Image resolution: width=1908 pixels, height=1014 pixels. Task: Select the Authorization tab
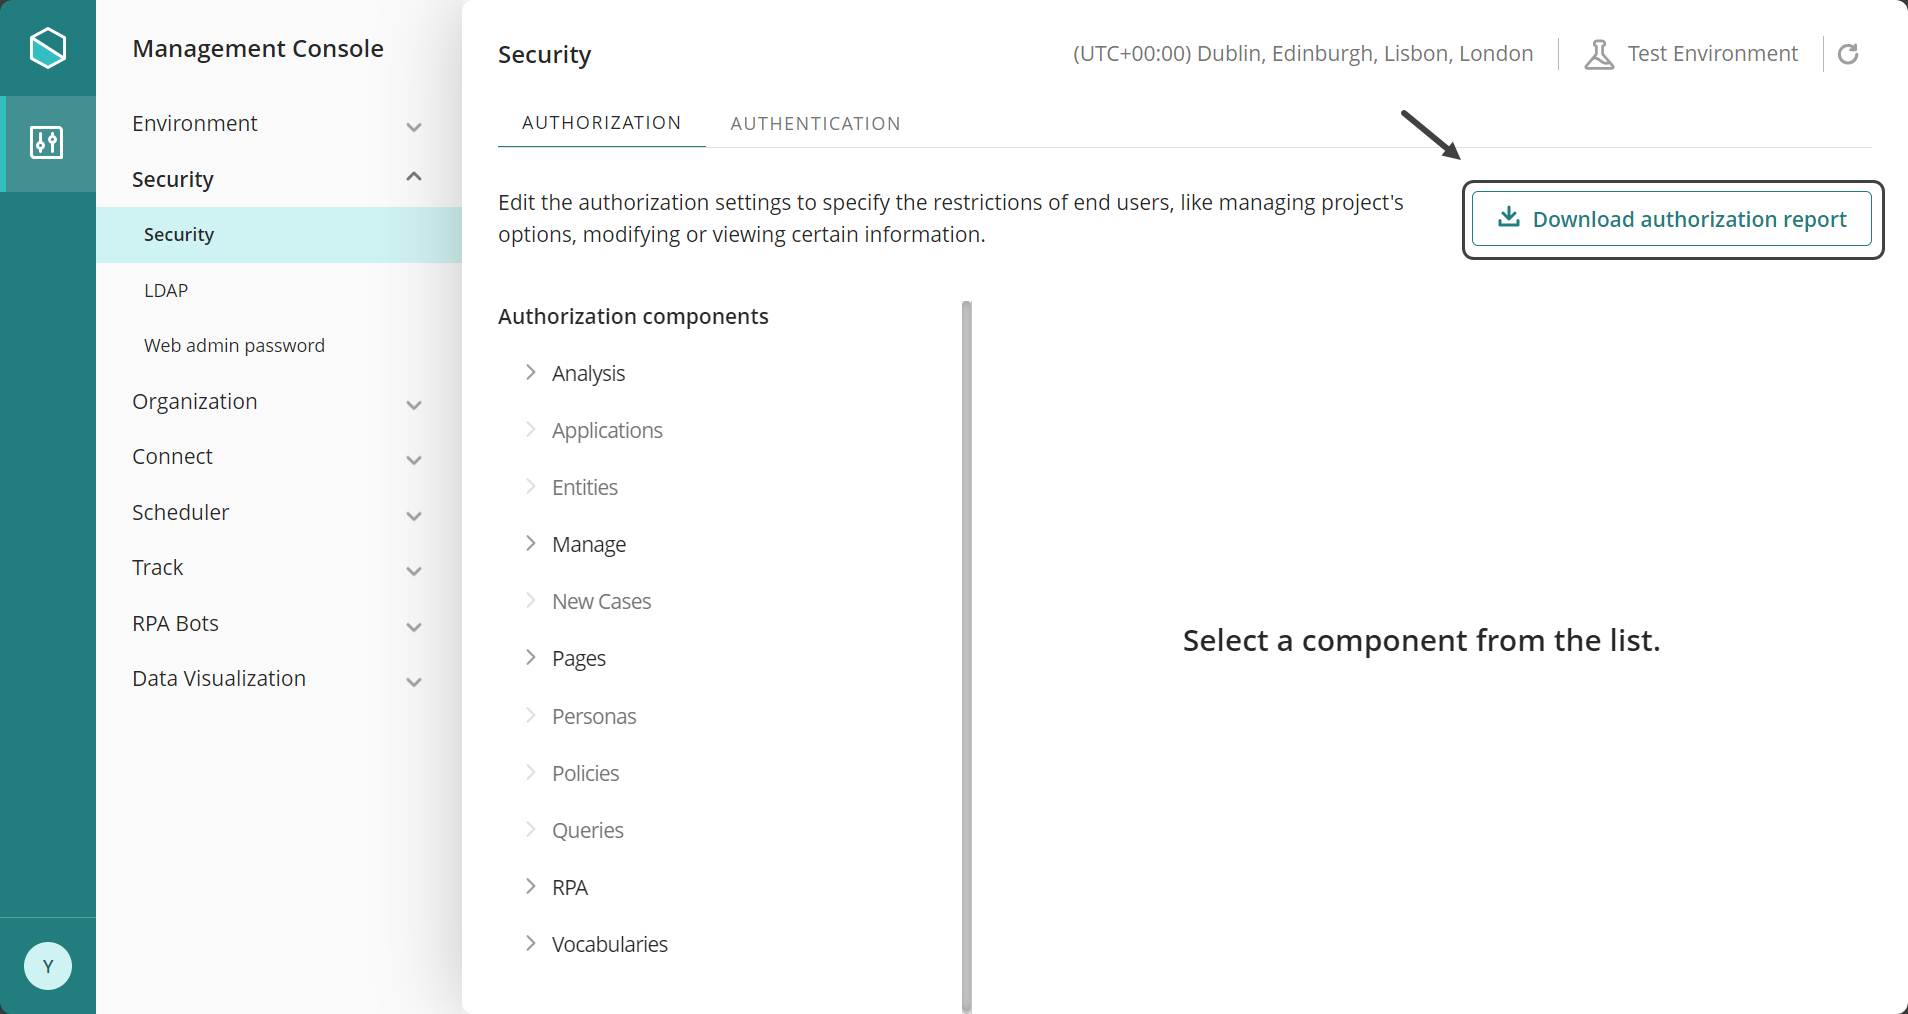601,123
